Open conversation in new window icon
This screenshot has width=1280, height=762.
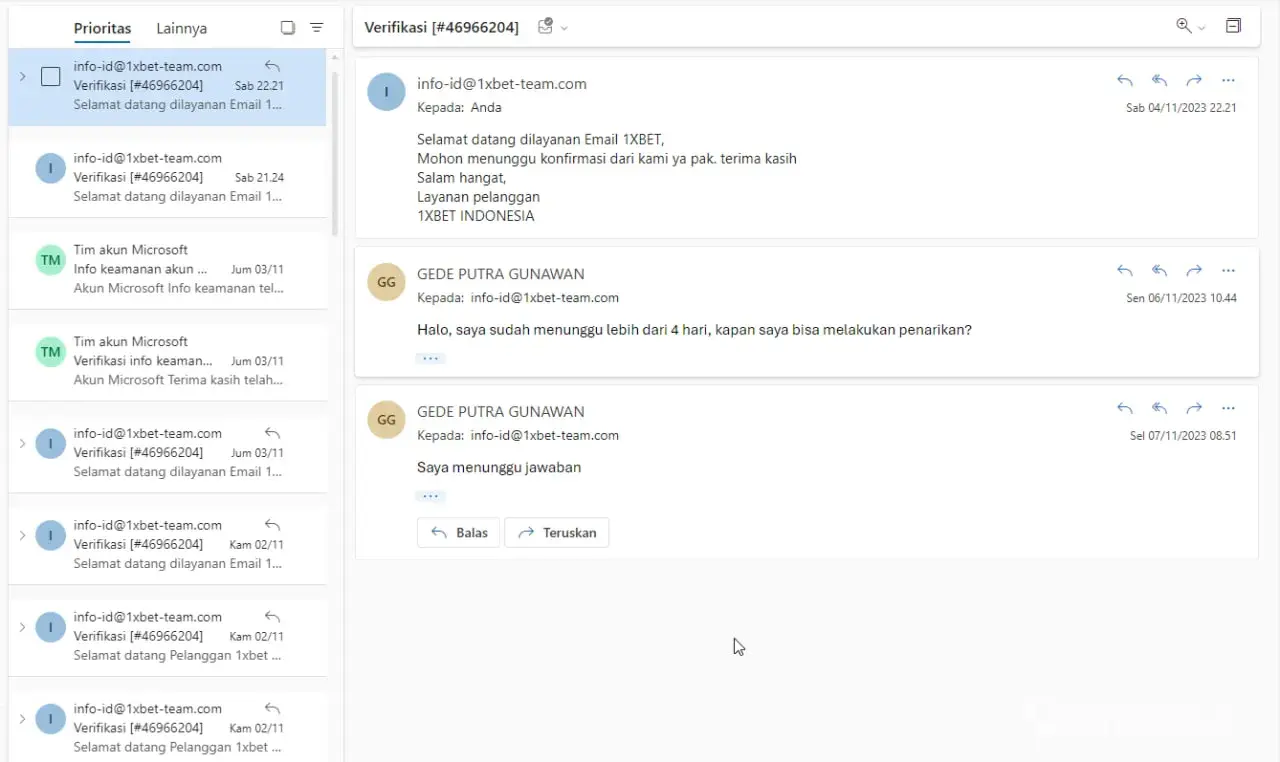[1233, 27]
